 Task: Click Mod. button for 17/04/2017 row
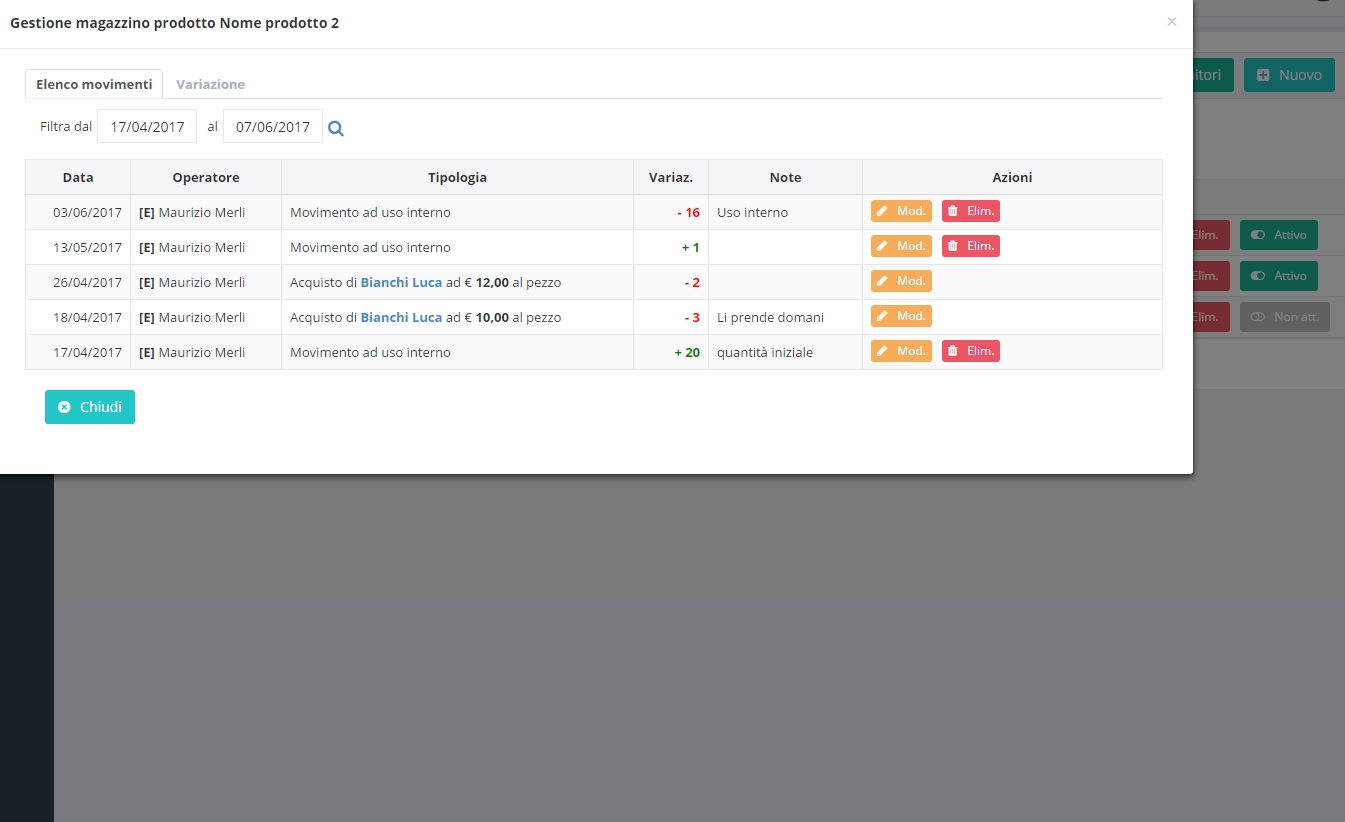point(901,351)
